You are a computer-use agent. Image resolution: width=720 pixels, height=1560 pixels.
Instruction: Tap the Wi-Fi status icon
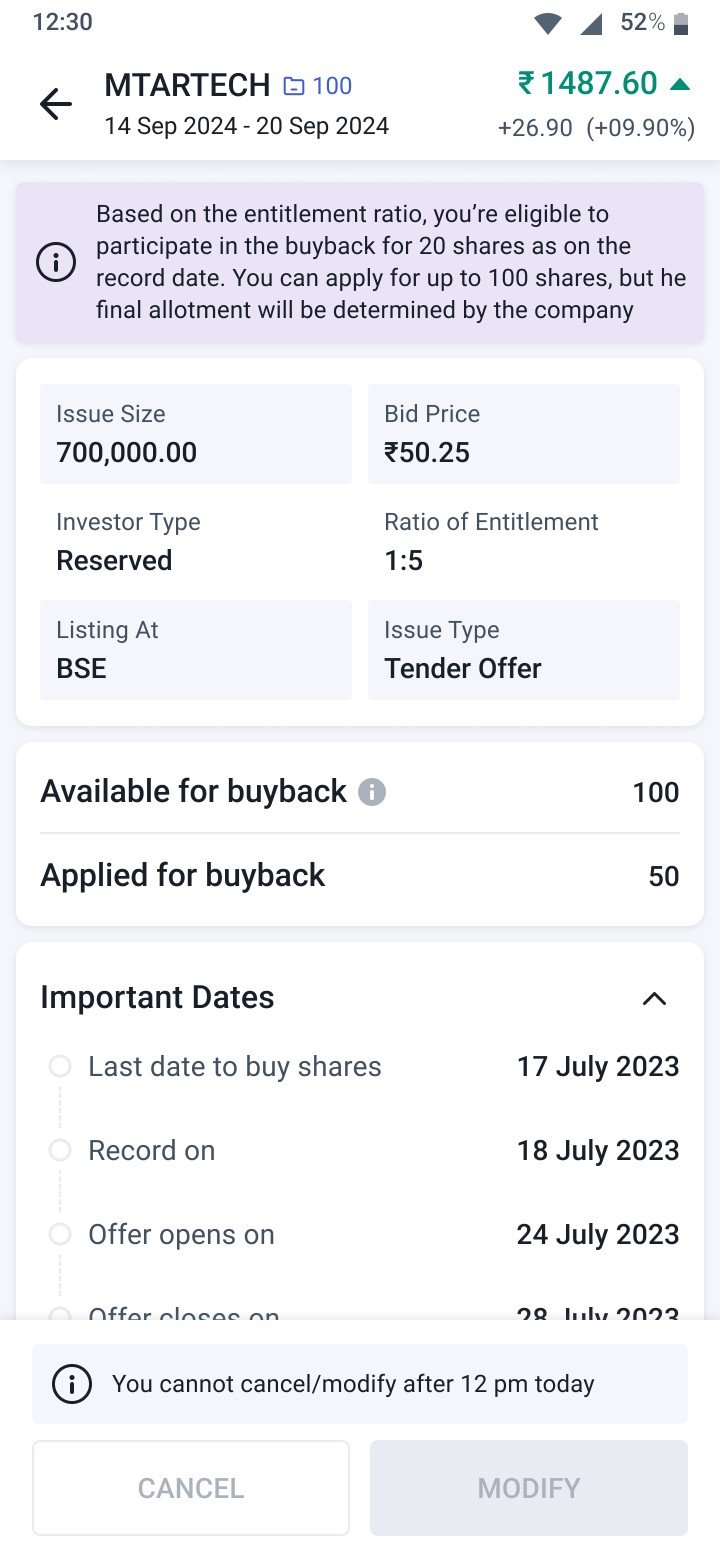pyautogui.click(x=547, y=24)
